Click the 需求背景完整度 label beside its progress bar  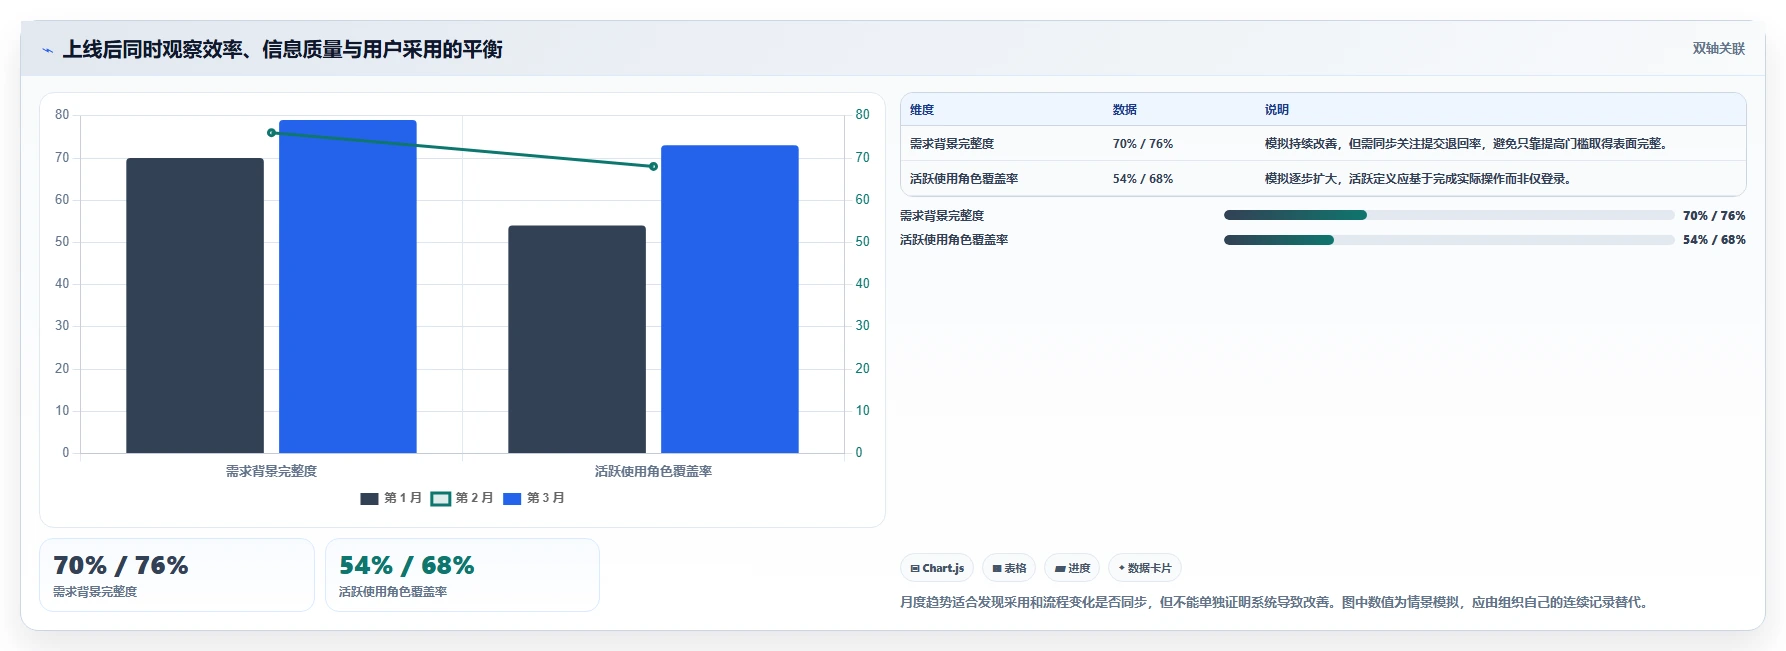[x=942, y=216]
